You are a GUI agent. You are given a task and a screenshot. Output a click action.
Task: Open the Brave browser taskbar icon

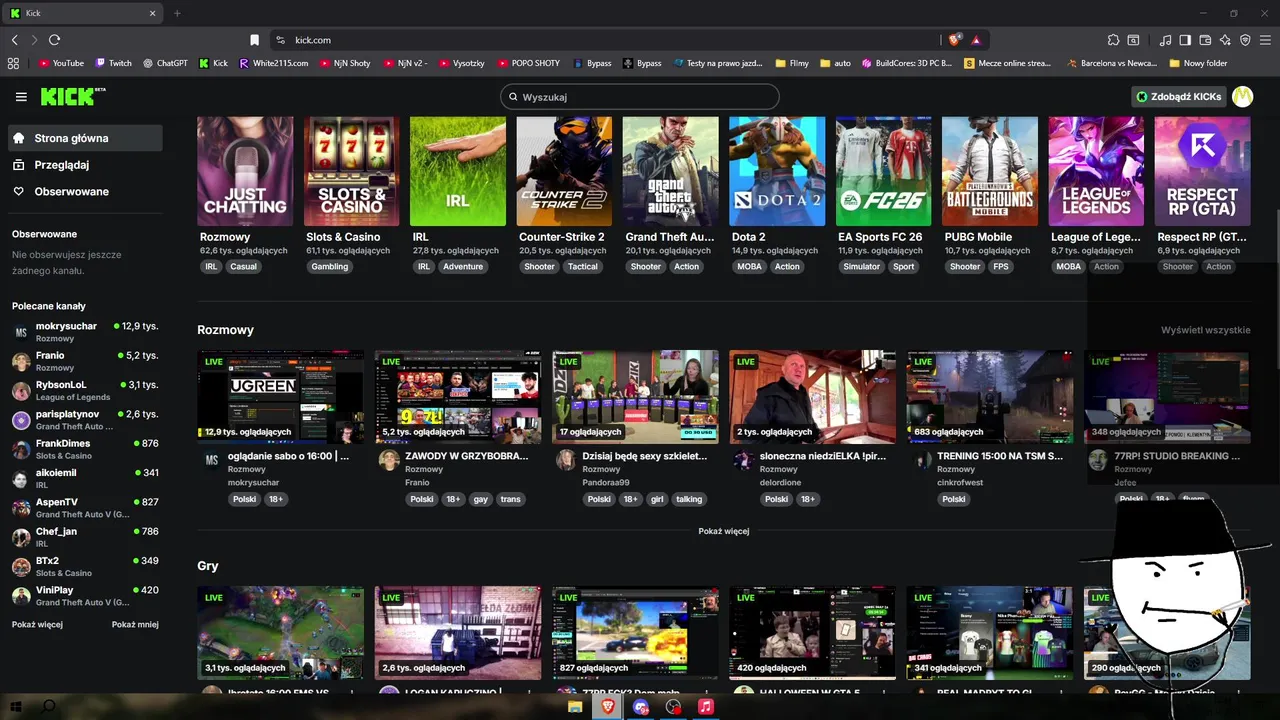point(608,707)
